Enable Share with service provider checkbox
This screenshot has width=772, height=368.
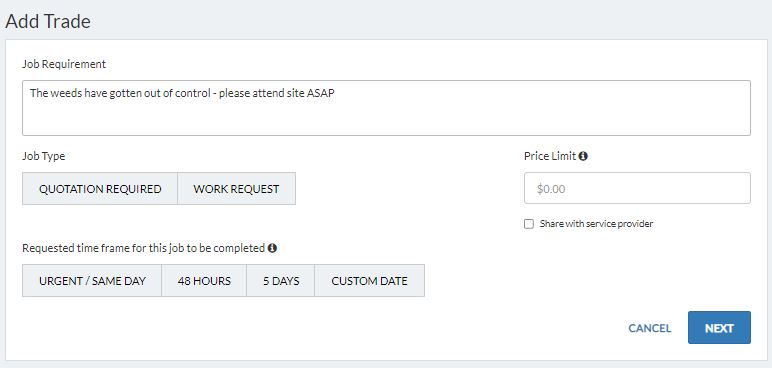tap(529, 224)
